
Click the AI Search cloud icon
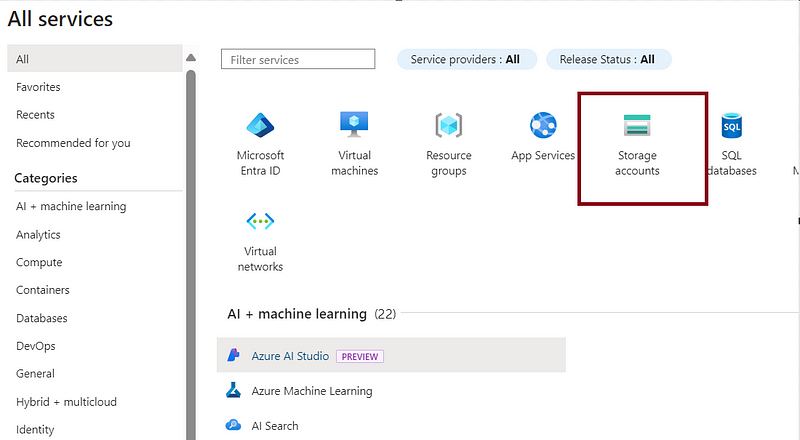tap(234, 425)
